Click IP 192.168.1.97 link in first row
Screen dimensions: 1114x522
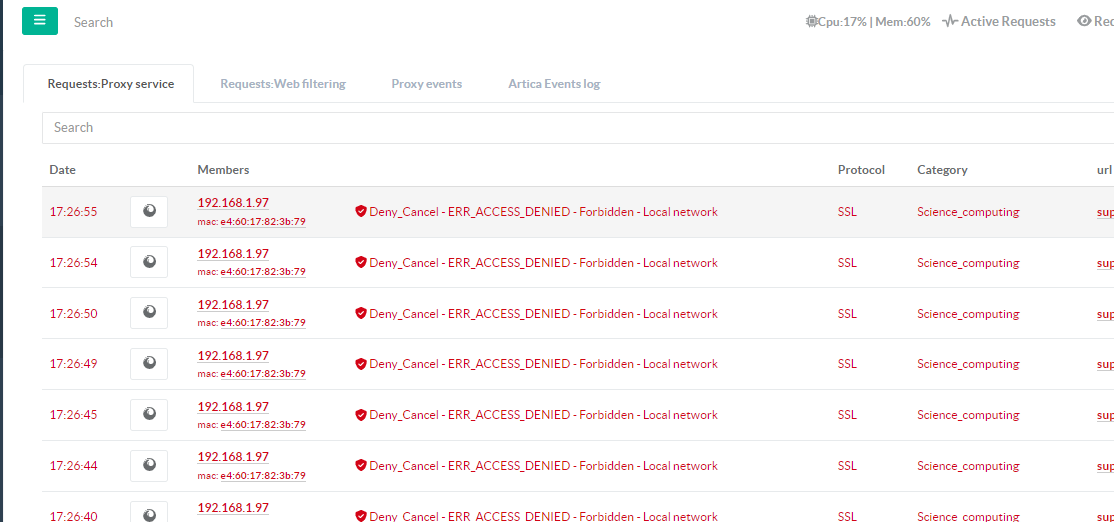[x=233, y=203]
